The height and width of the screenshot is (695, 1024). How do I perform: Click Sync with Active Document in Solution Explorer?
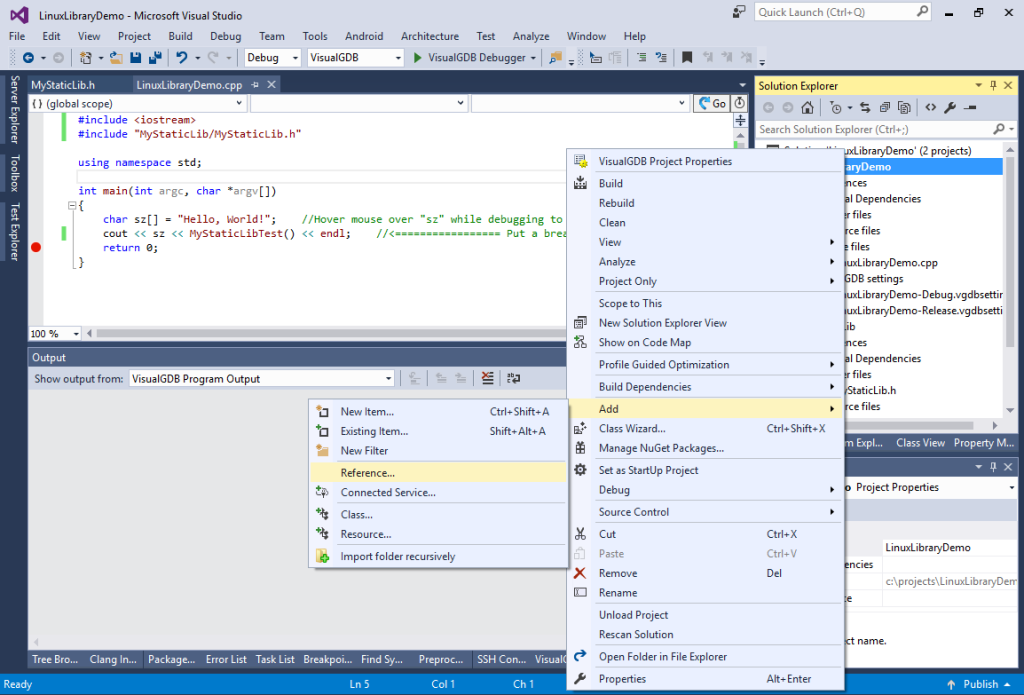point(866,106)
